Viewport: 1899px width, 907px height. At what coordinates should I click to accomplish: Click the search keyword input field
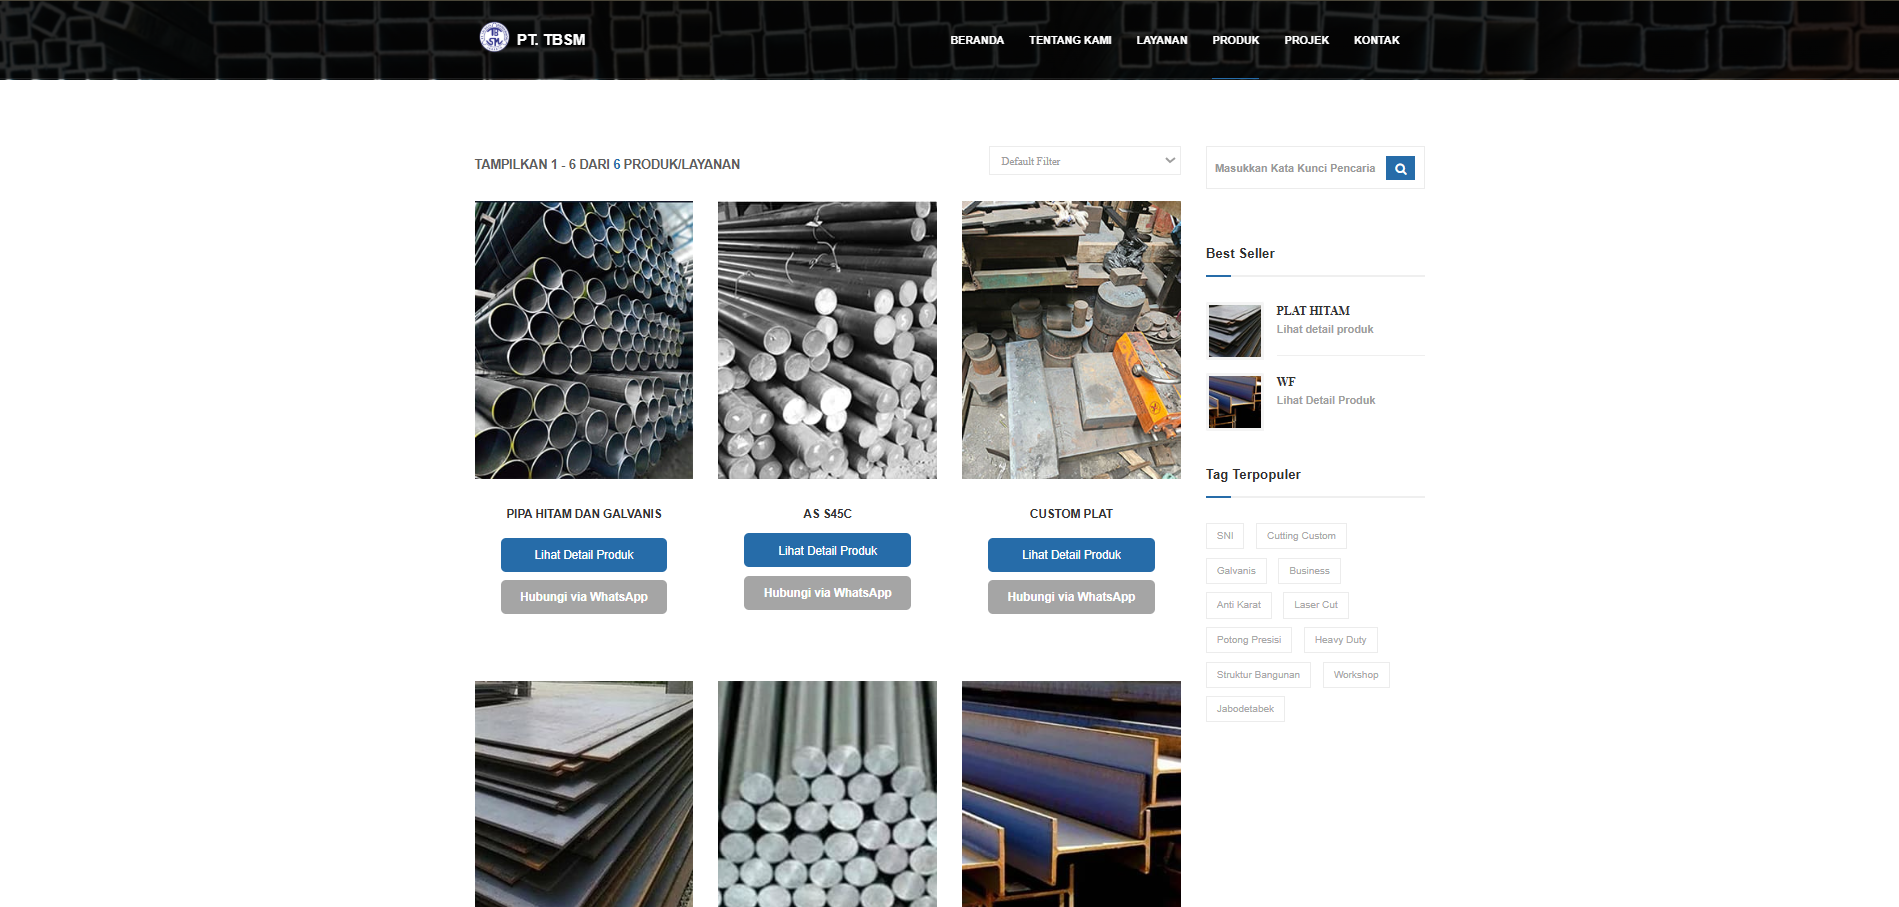click(1295, 169)
